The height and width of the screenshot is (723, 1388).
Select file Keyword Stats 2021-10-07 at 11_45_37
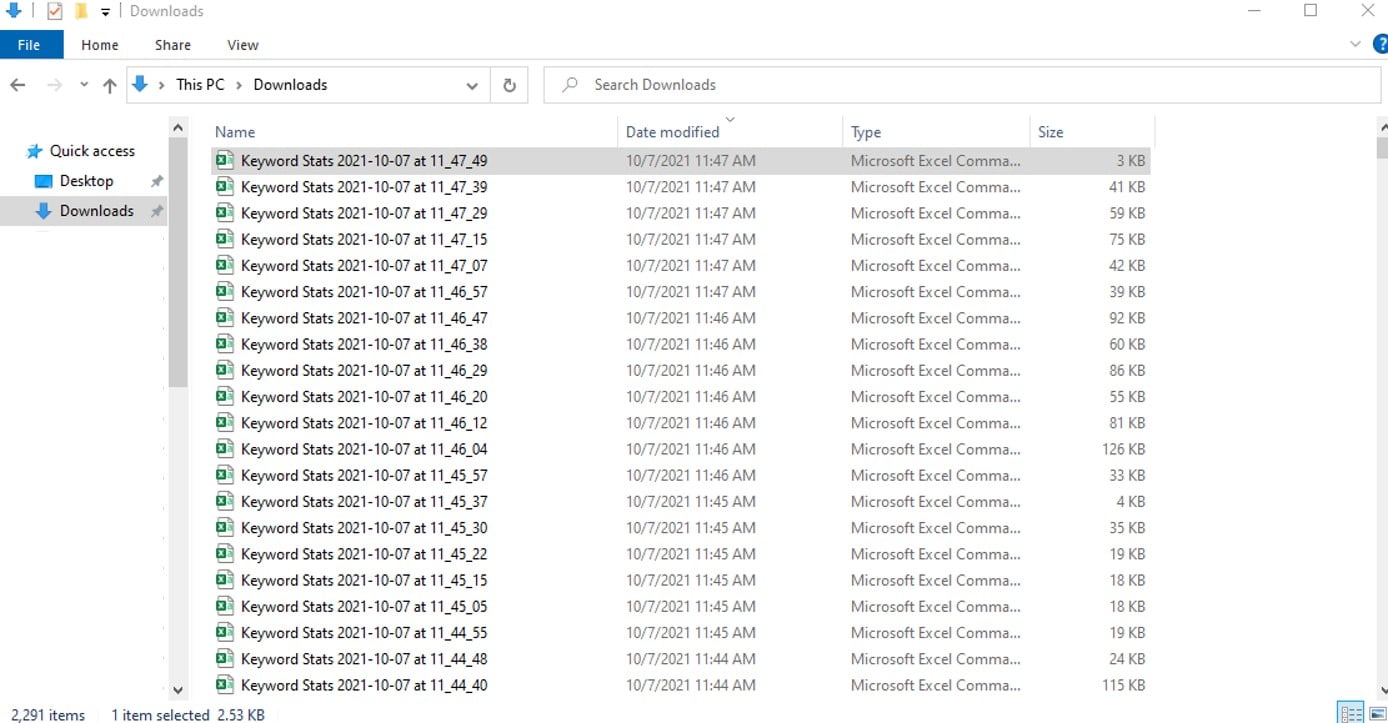pos(364,501)
